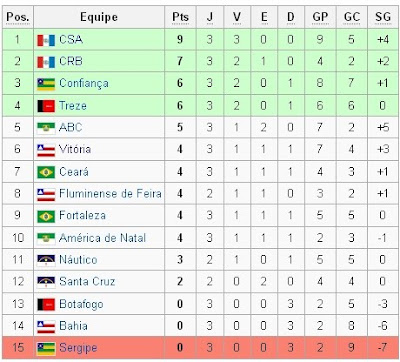Click the GP column header
This screenshot has width=400, height=362.
pos(320,17)
